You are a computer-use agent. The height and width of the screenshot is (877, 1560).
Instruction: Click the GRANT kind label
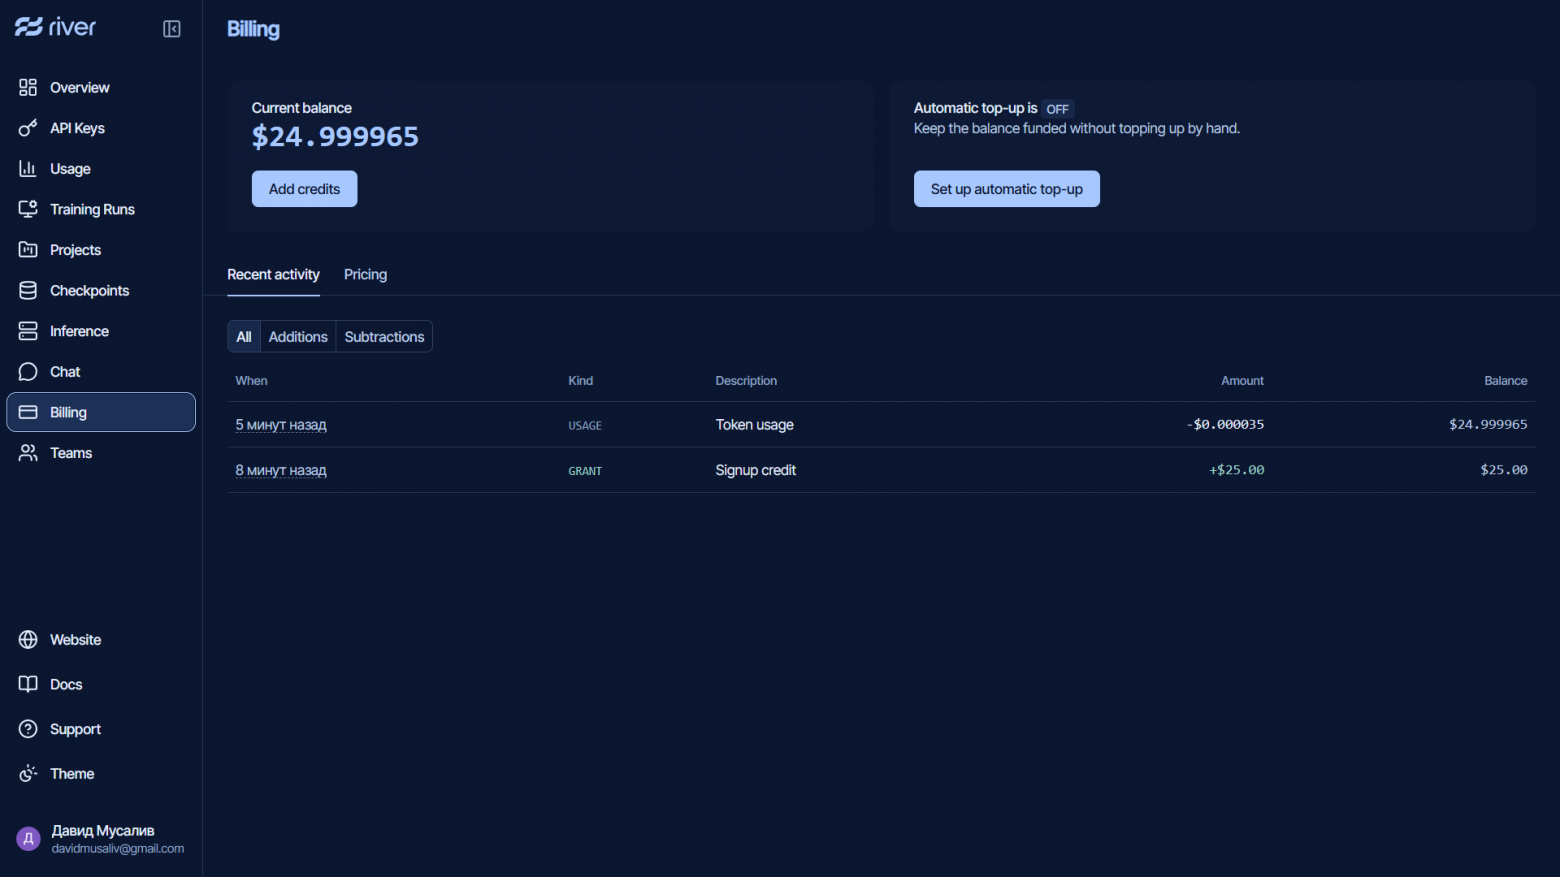click(585, 471)
